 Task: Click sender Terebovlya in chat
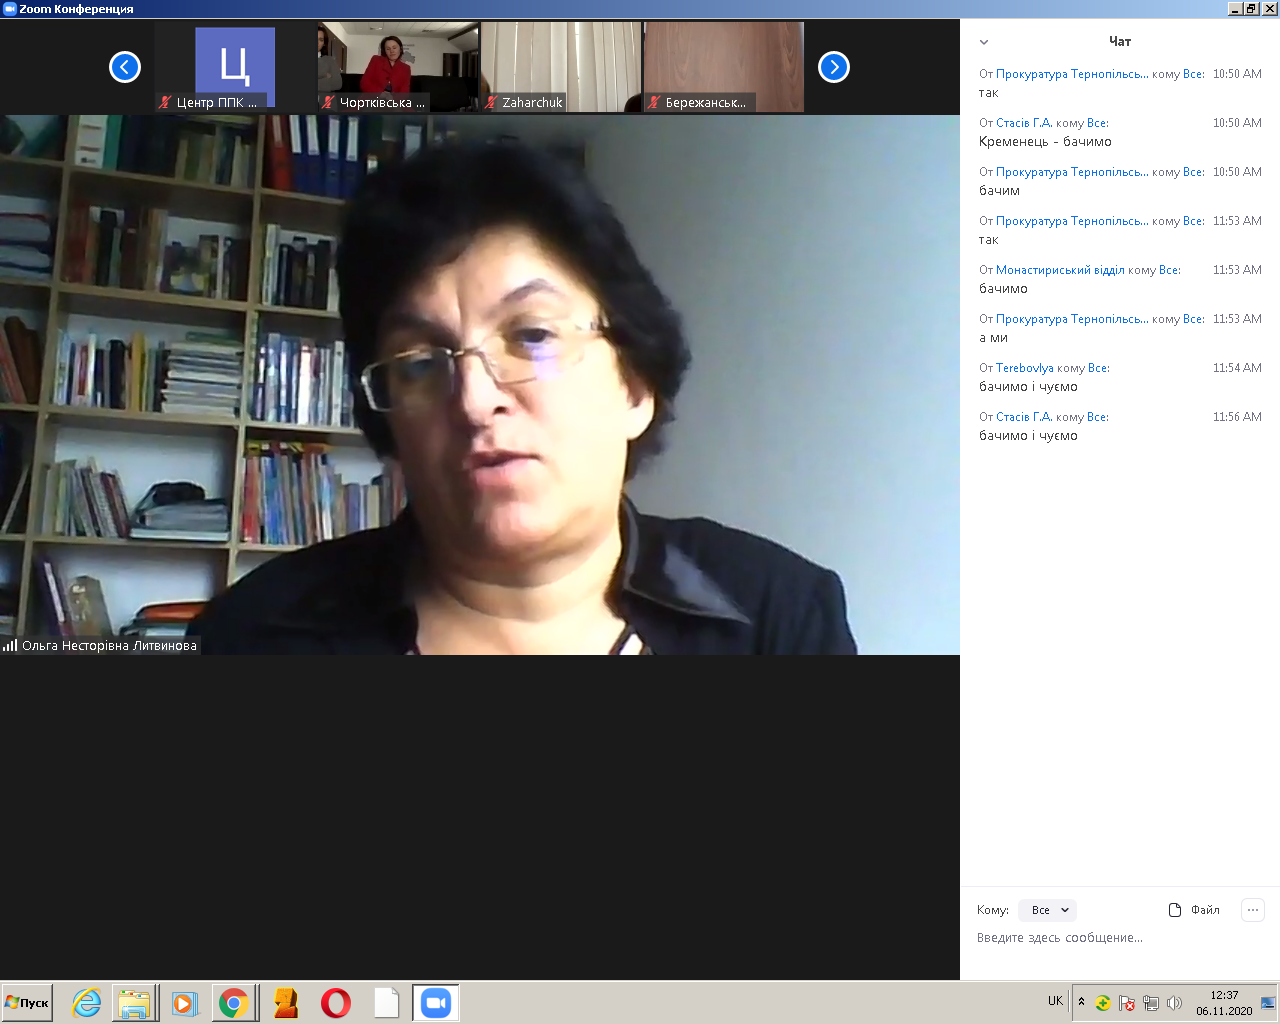(x=1024, y=368)
